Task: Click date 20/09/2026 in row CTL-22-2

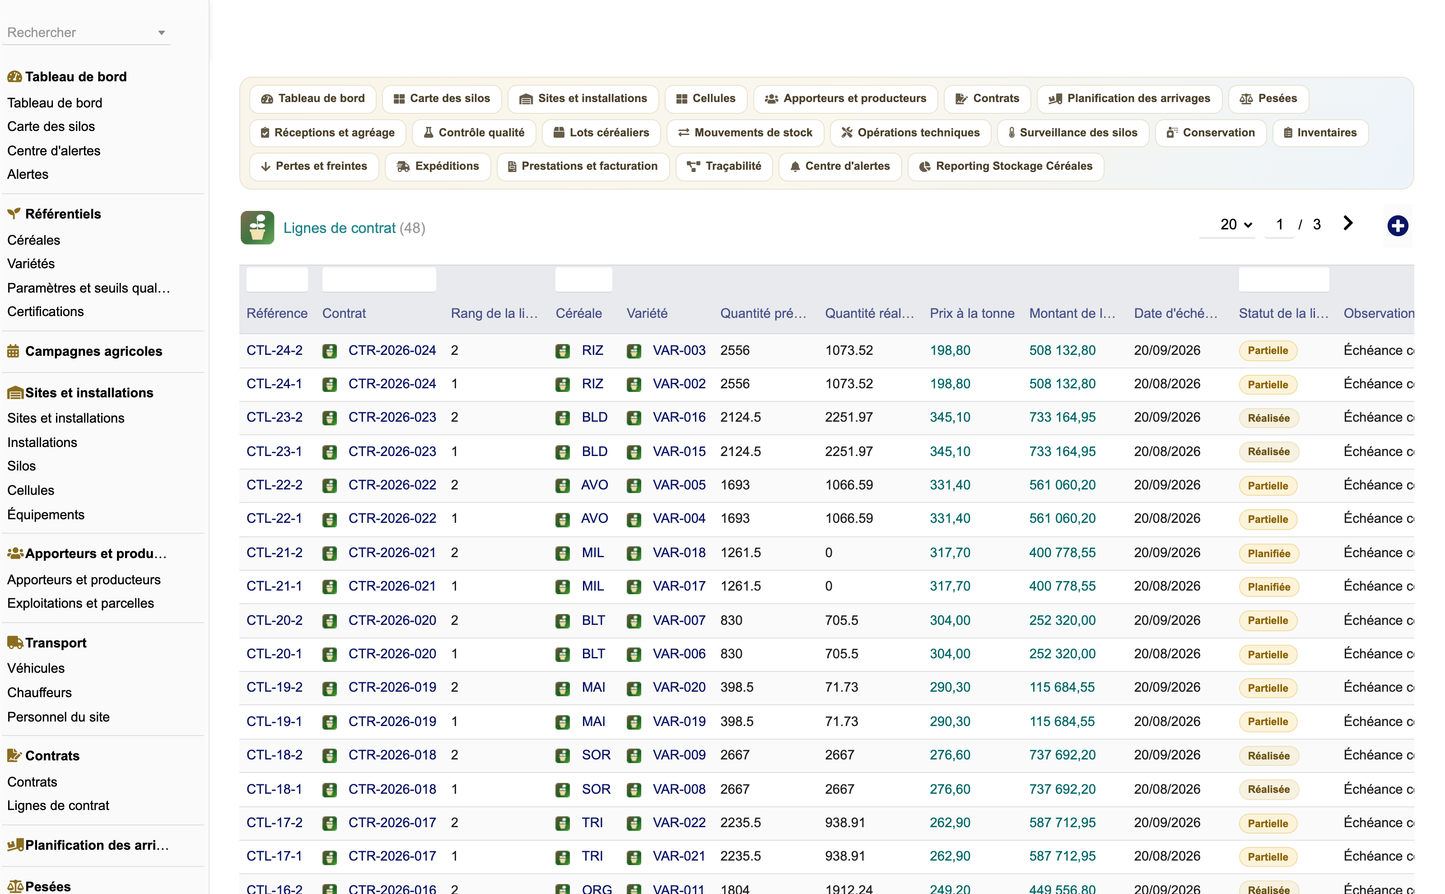Action: (1167, 486)
